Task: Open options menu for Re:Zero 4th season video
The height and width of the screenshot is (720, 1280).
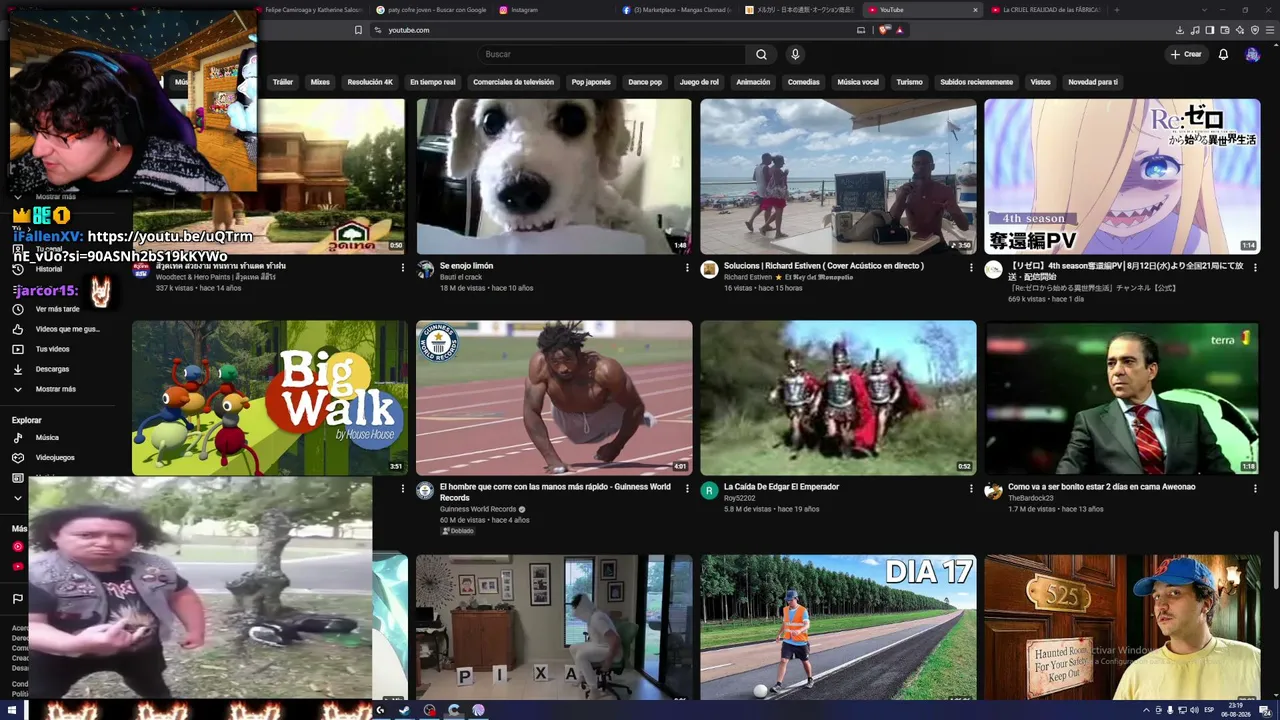Action: point(1255,267)
